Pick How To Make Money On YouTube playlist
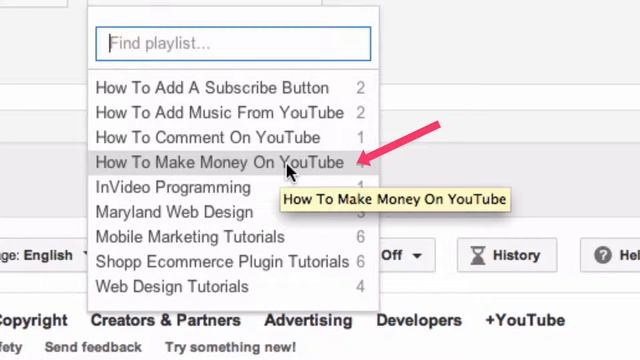 click(x=233, y=162)
